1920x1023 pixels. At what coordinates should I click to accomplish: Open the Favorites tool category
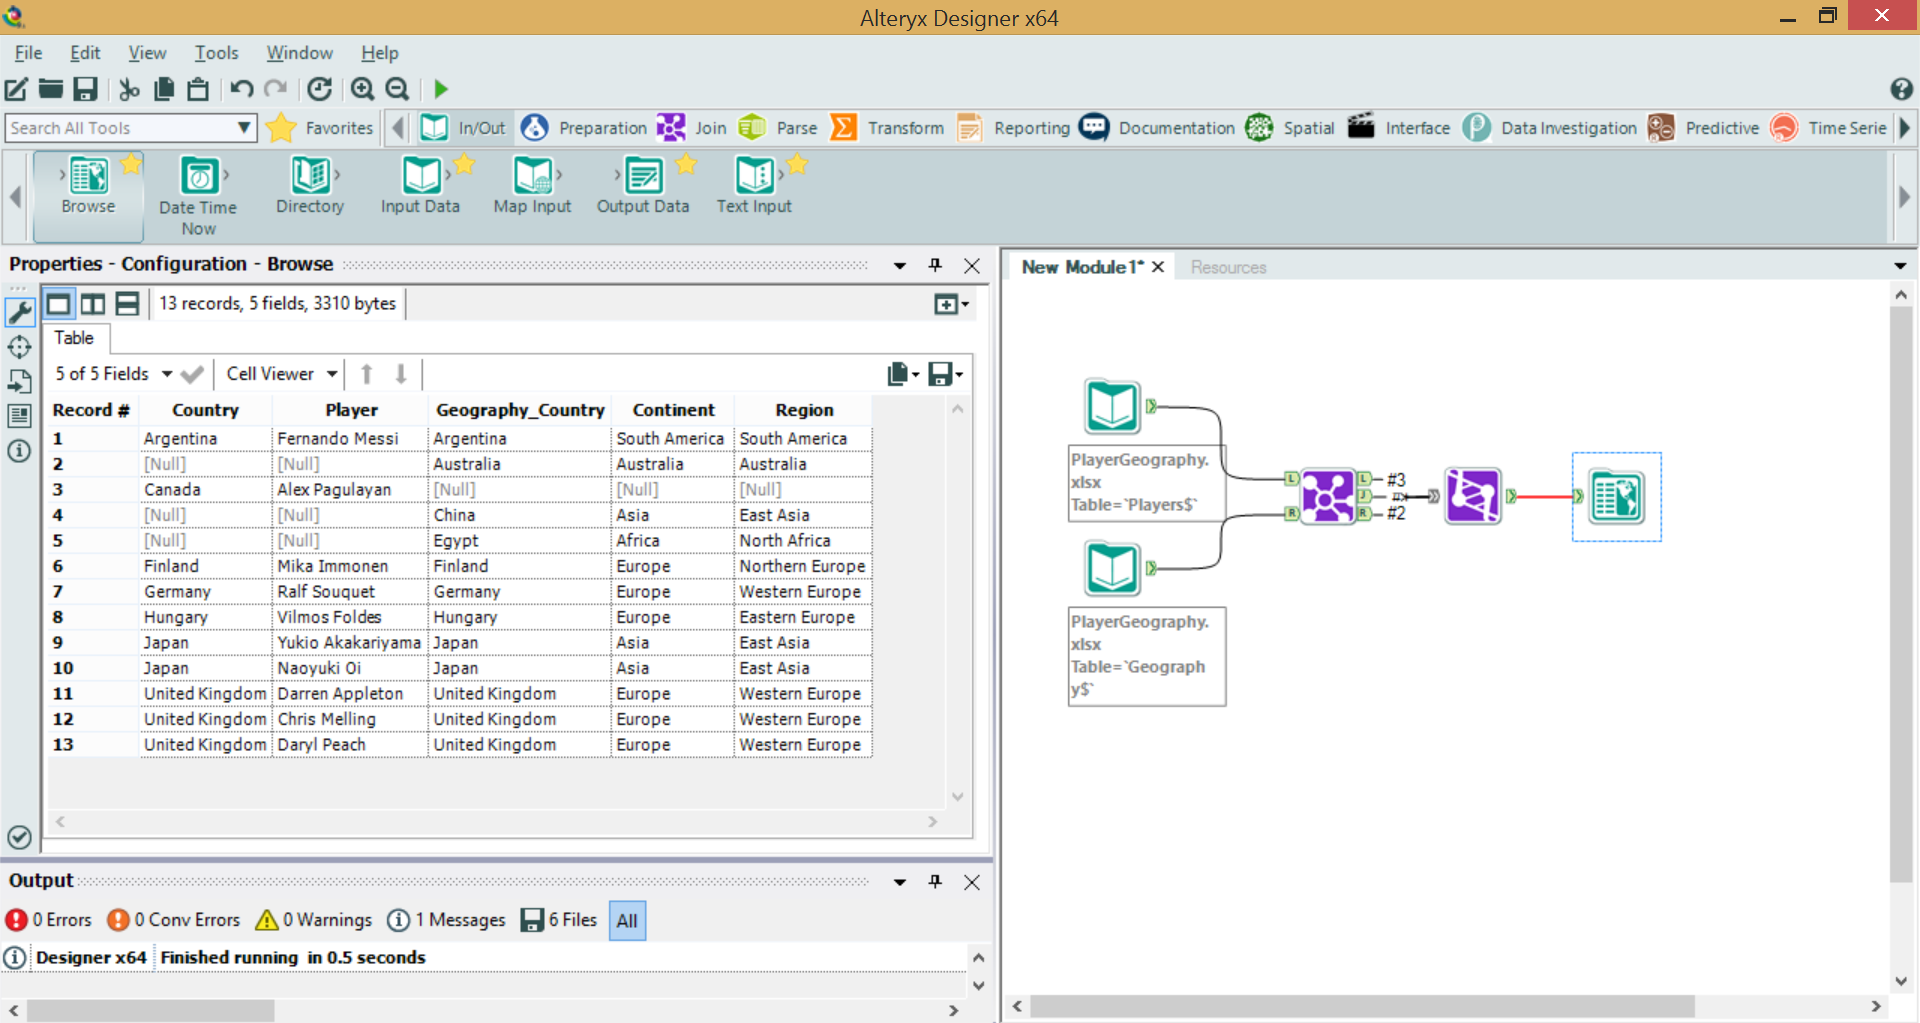pos(320,128)
